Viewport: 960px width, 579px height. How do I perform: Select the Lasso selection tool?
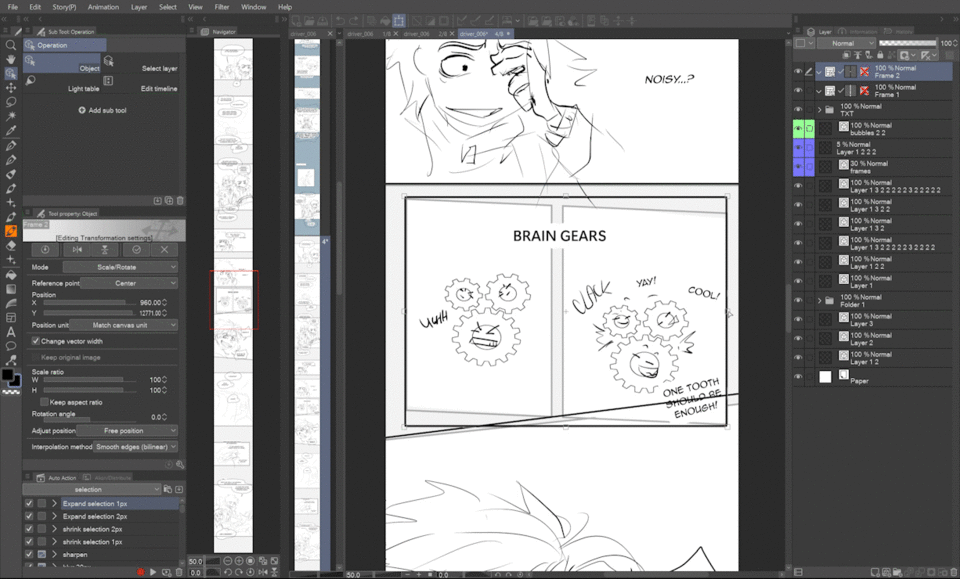click(x=10, y=102)
